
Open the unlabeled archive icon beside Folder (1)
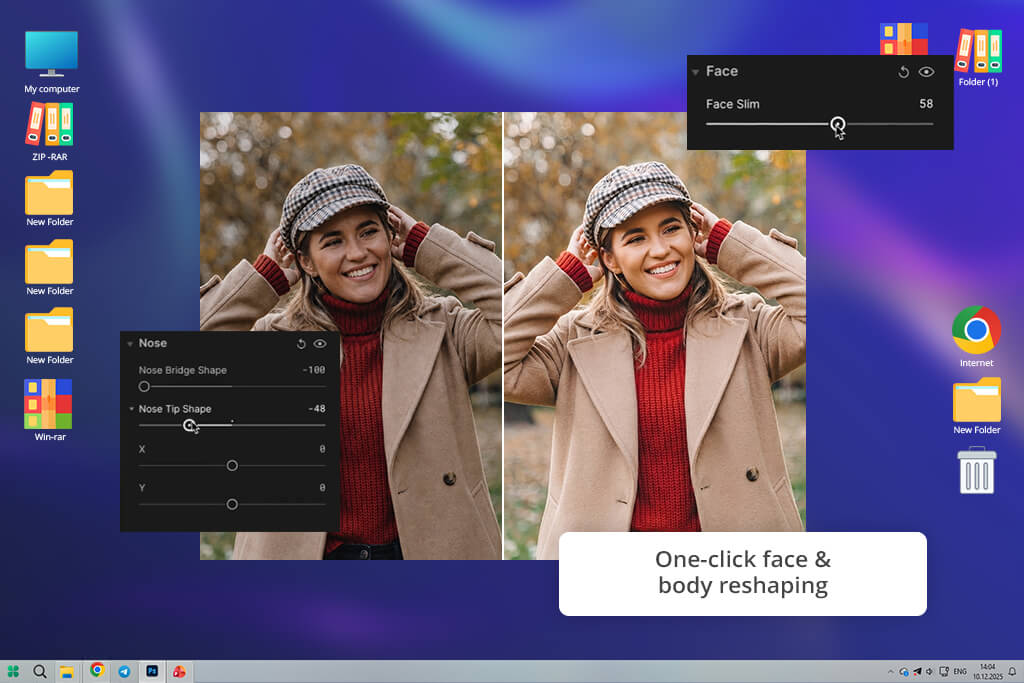[903, 39]
